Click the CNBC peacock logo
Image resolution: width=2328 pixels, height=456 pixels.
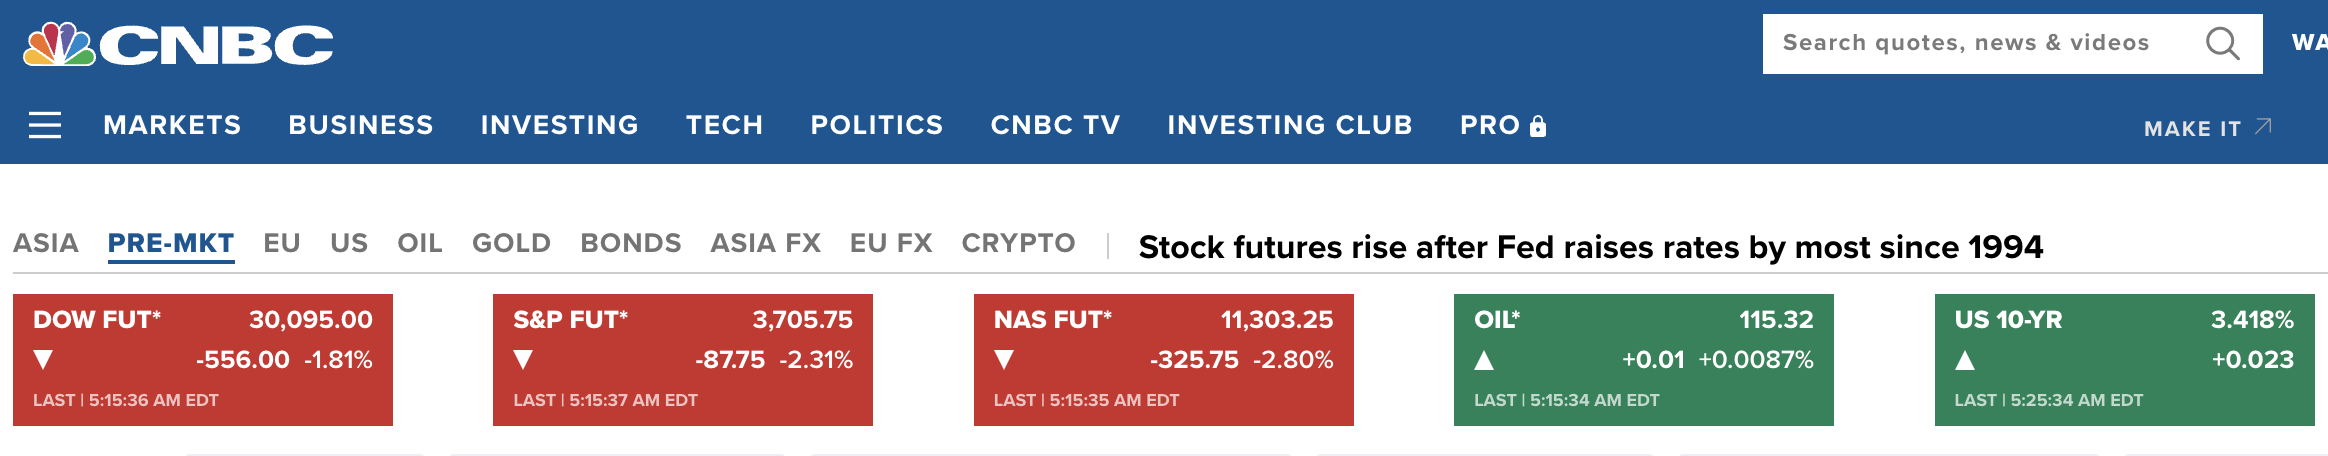[x=60, y=44]
